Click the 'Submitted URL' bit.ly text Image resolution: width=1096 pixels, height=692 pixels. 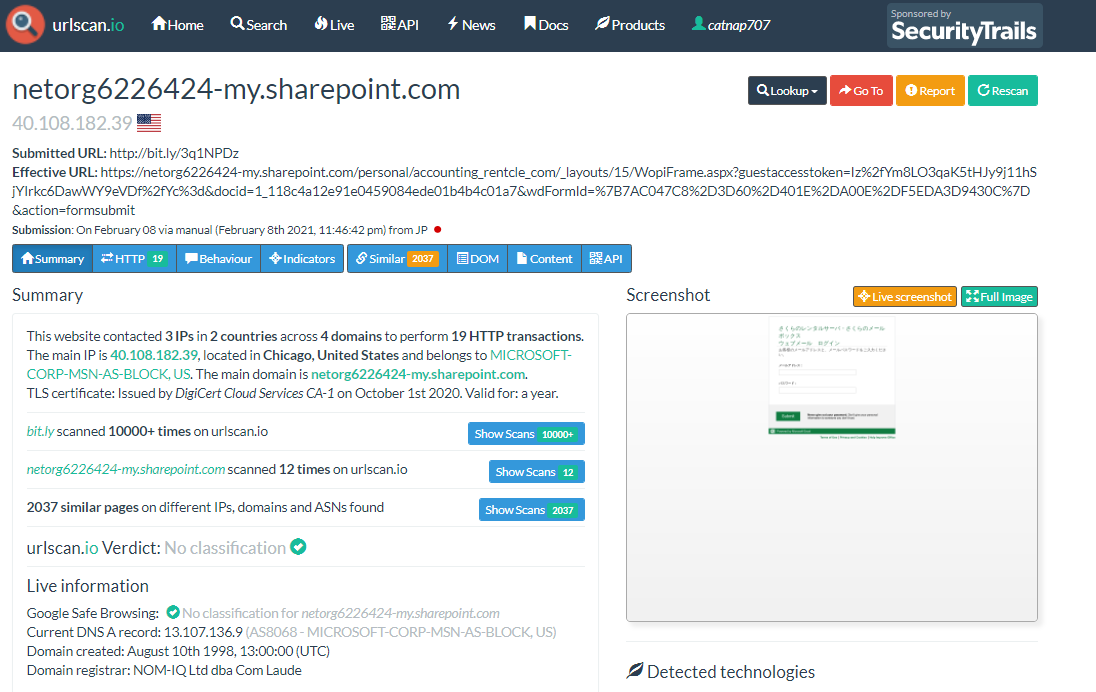[x=174, y=153]
